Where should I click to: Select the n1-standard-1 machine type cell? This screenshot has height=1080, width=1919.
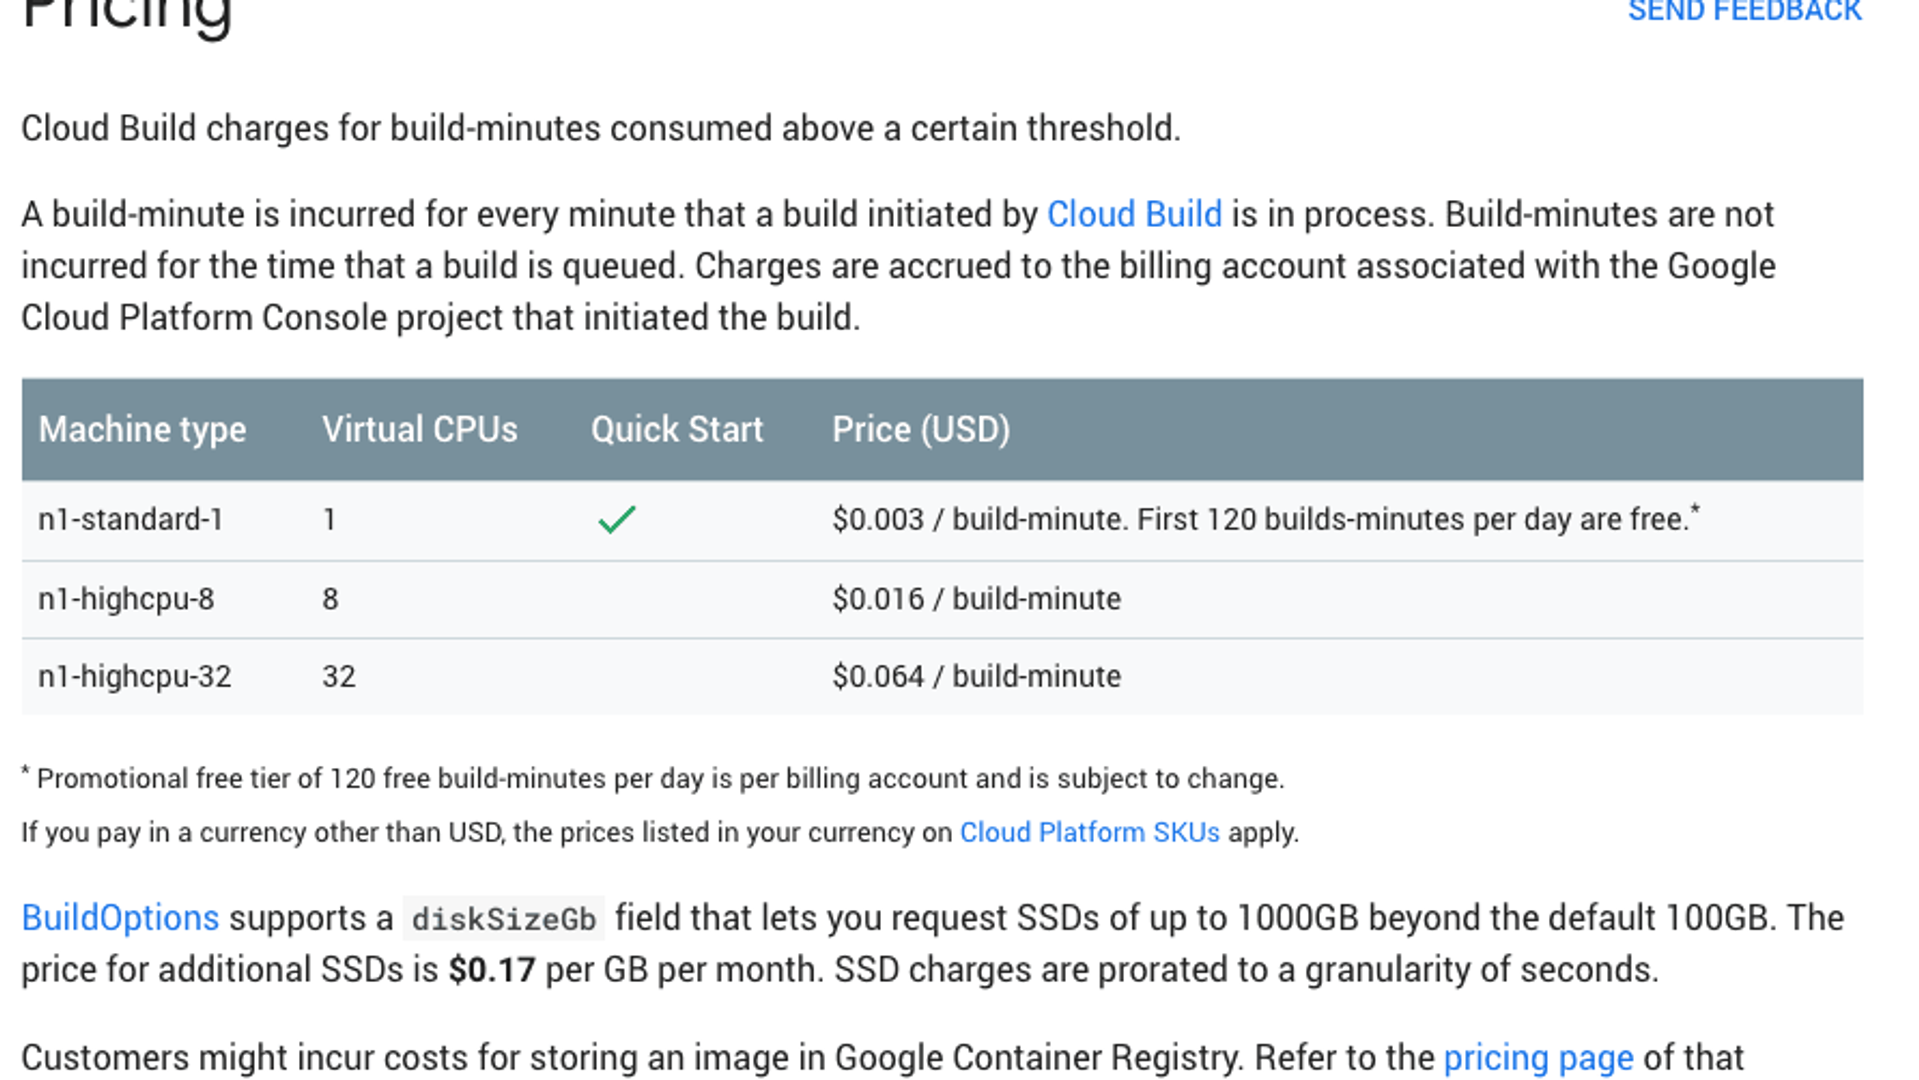coord(131,520)
